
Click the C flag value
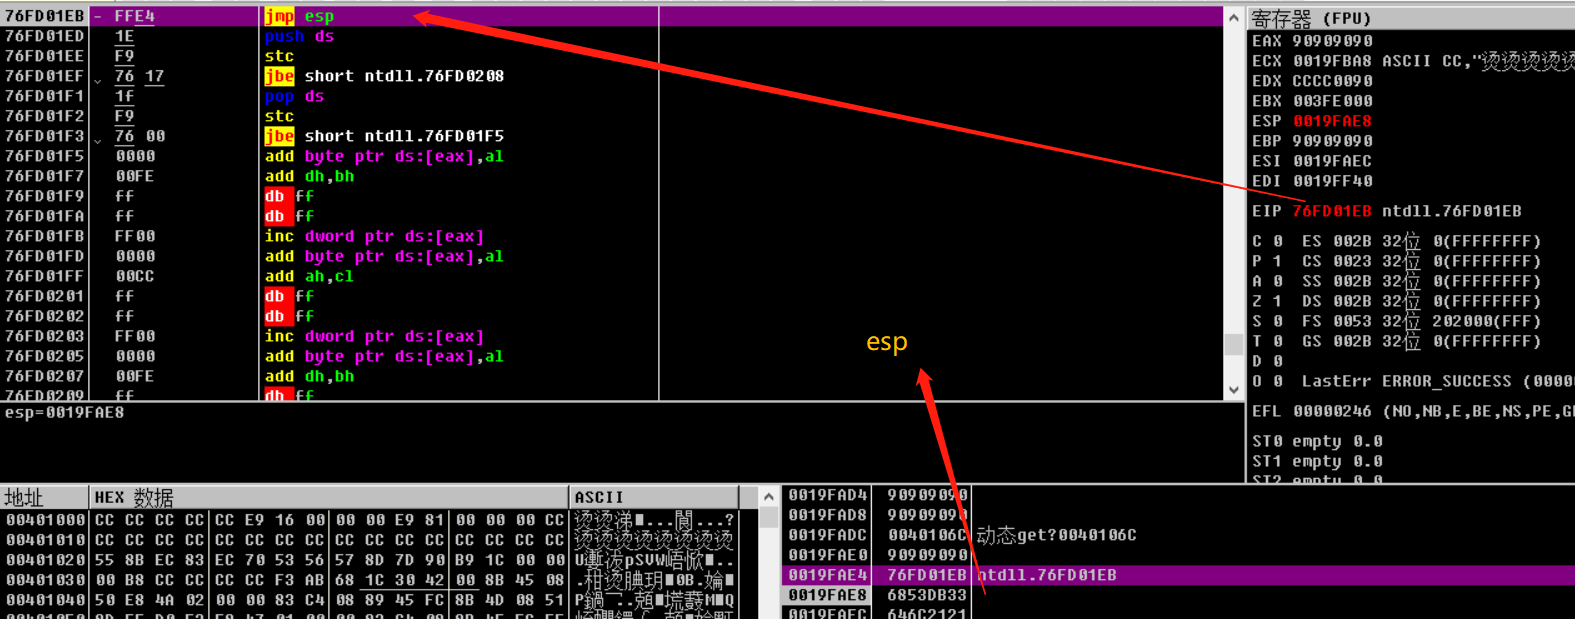1277,241
